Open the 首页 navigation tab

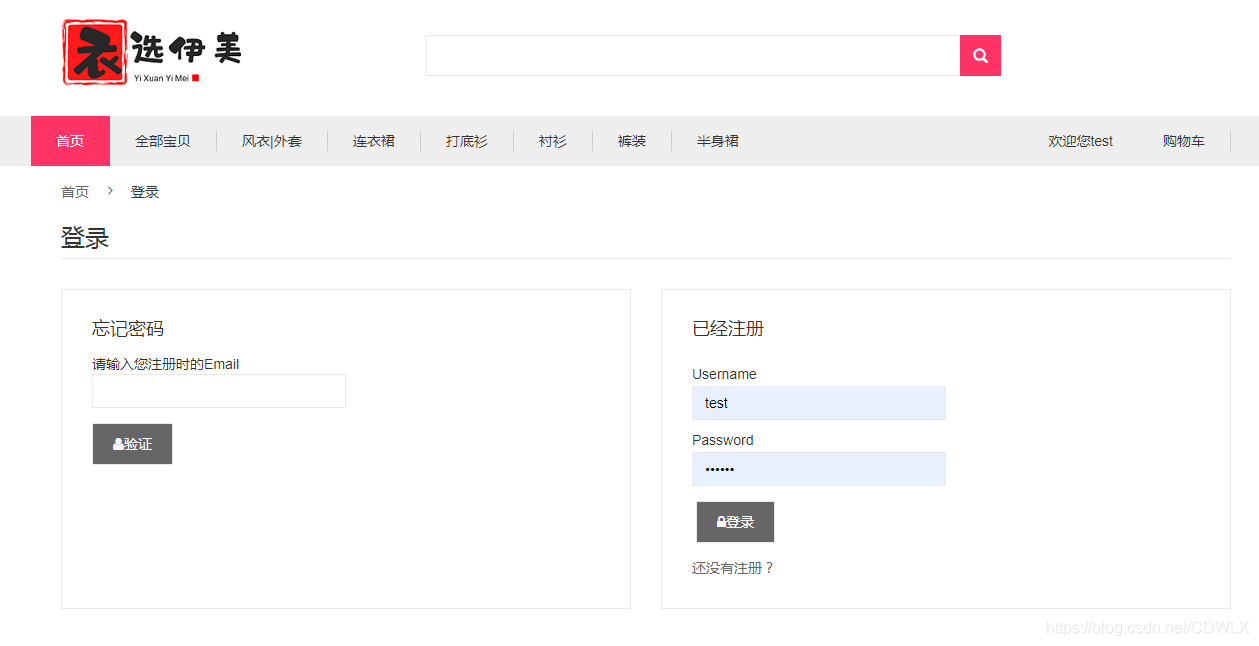(70, 141)
